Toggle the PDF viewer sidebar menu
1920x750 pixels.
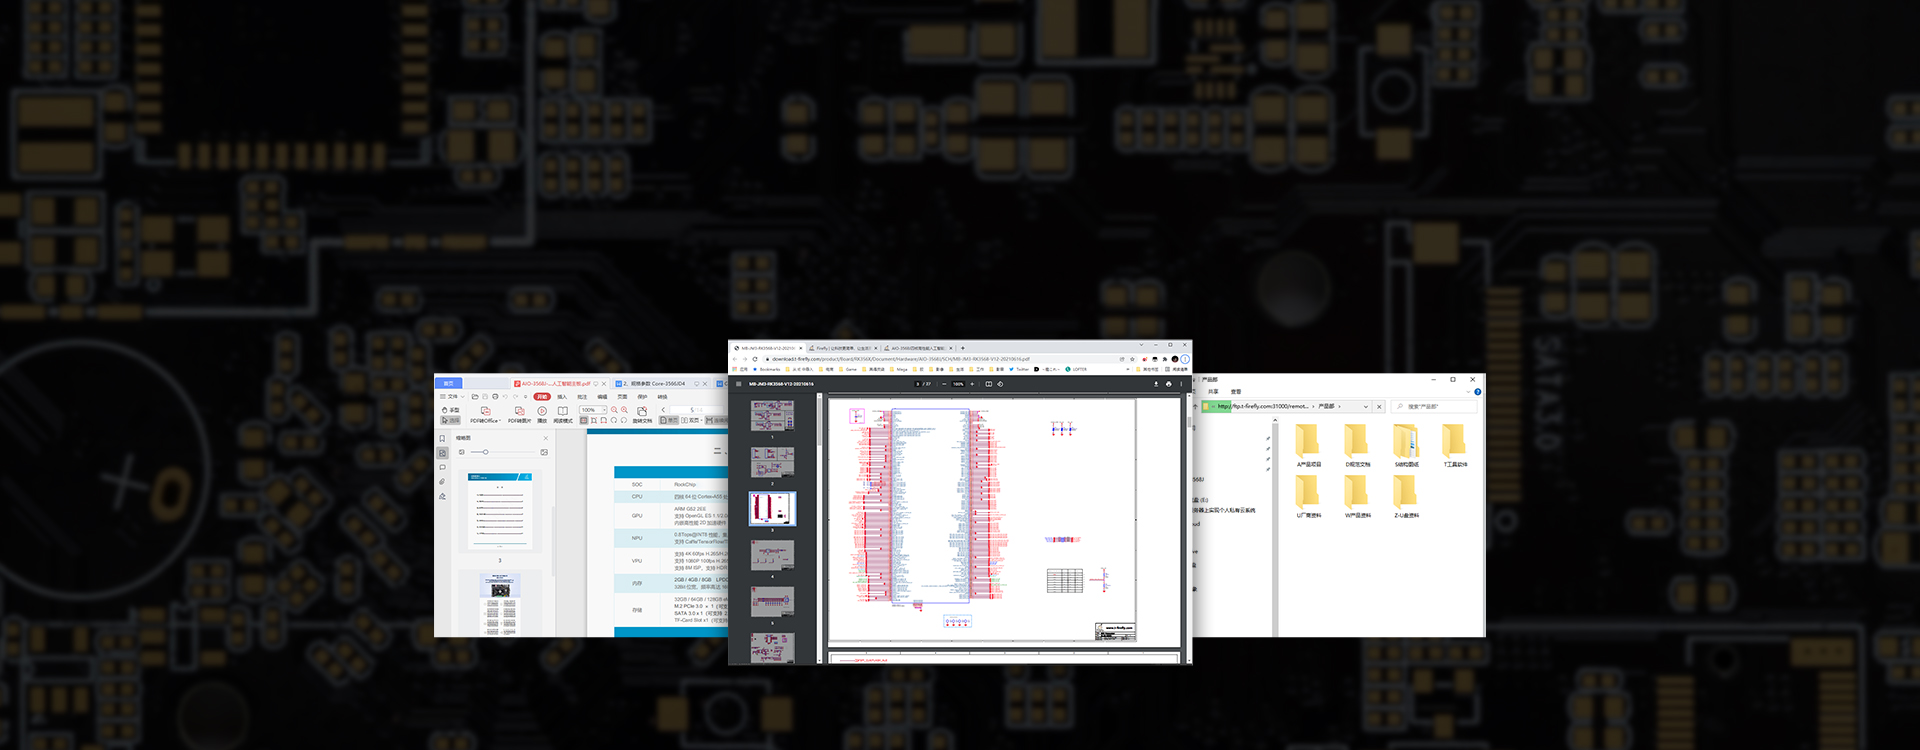coord(739,384)
